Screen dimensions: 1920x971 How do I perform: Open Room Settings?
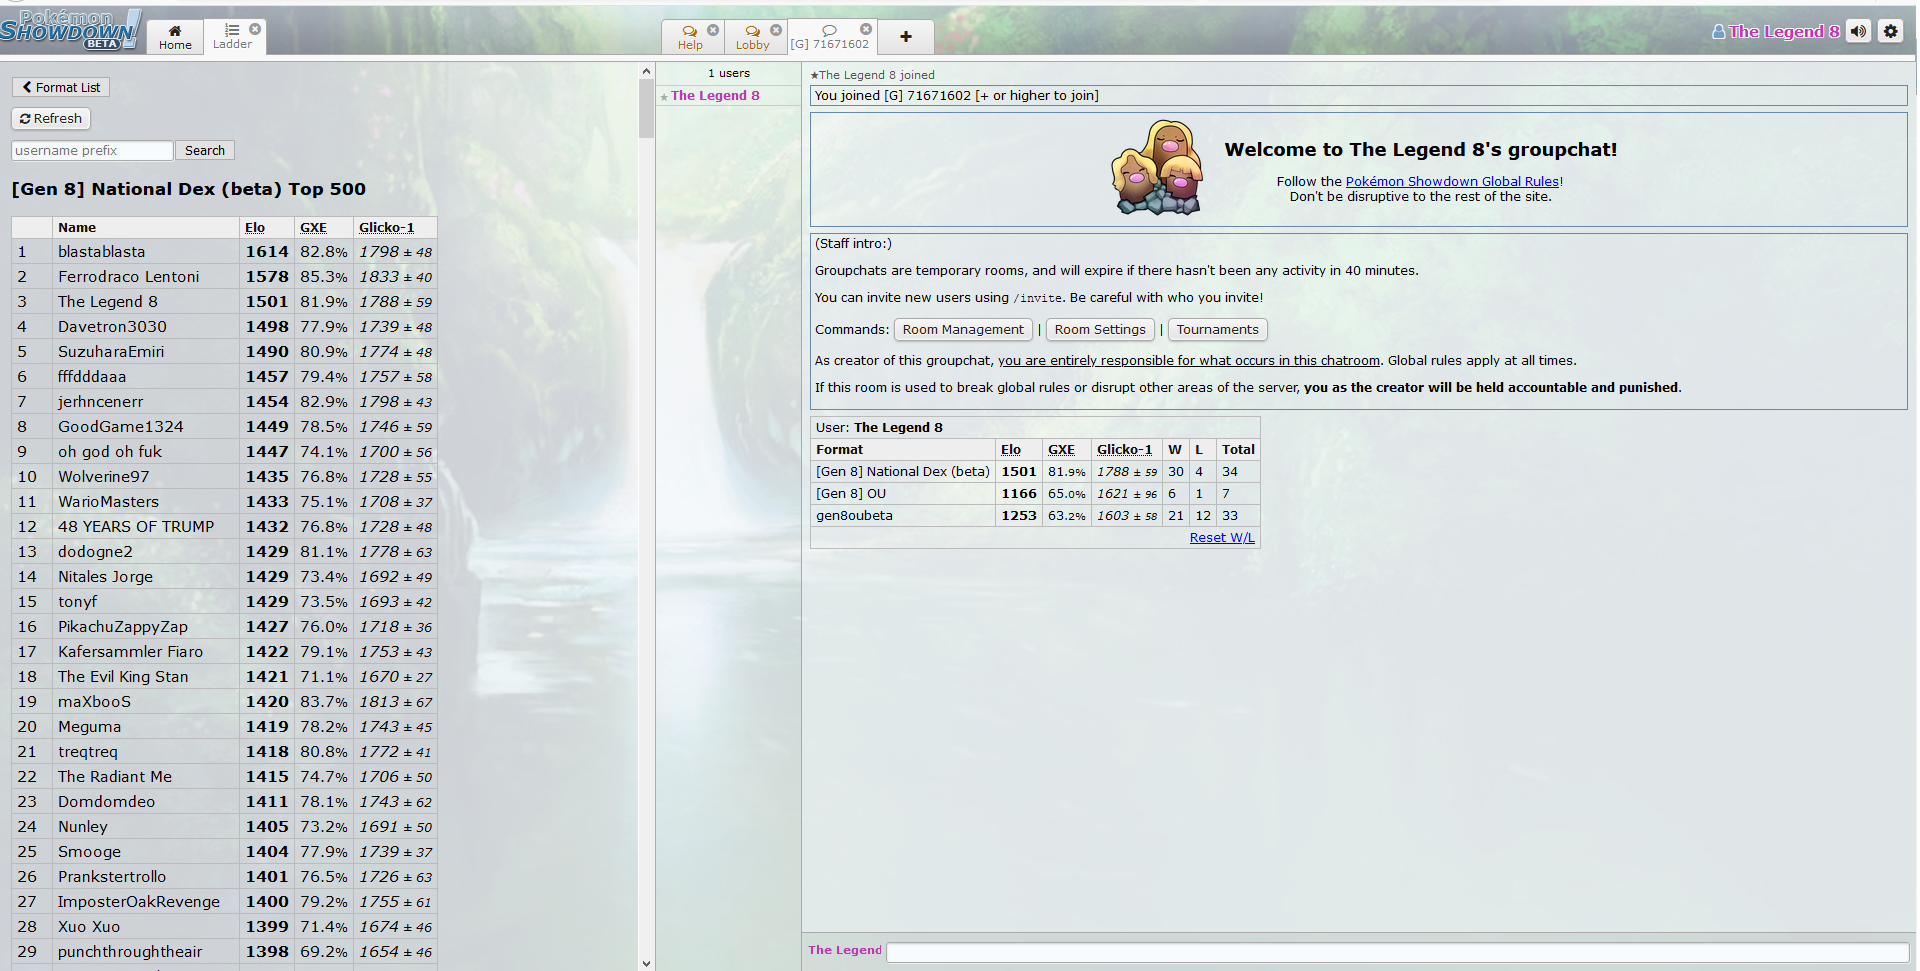coord(1100,329)
